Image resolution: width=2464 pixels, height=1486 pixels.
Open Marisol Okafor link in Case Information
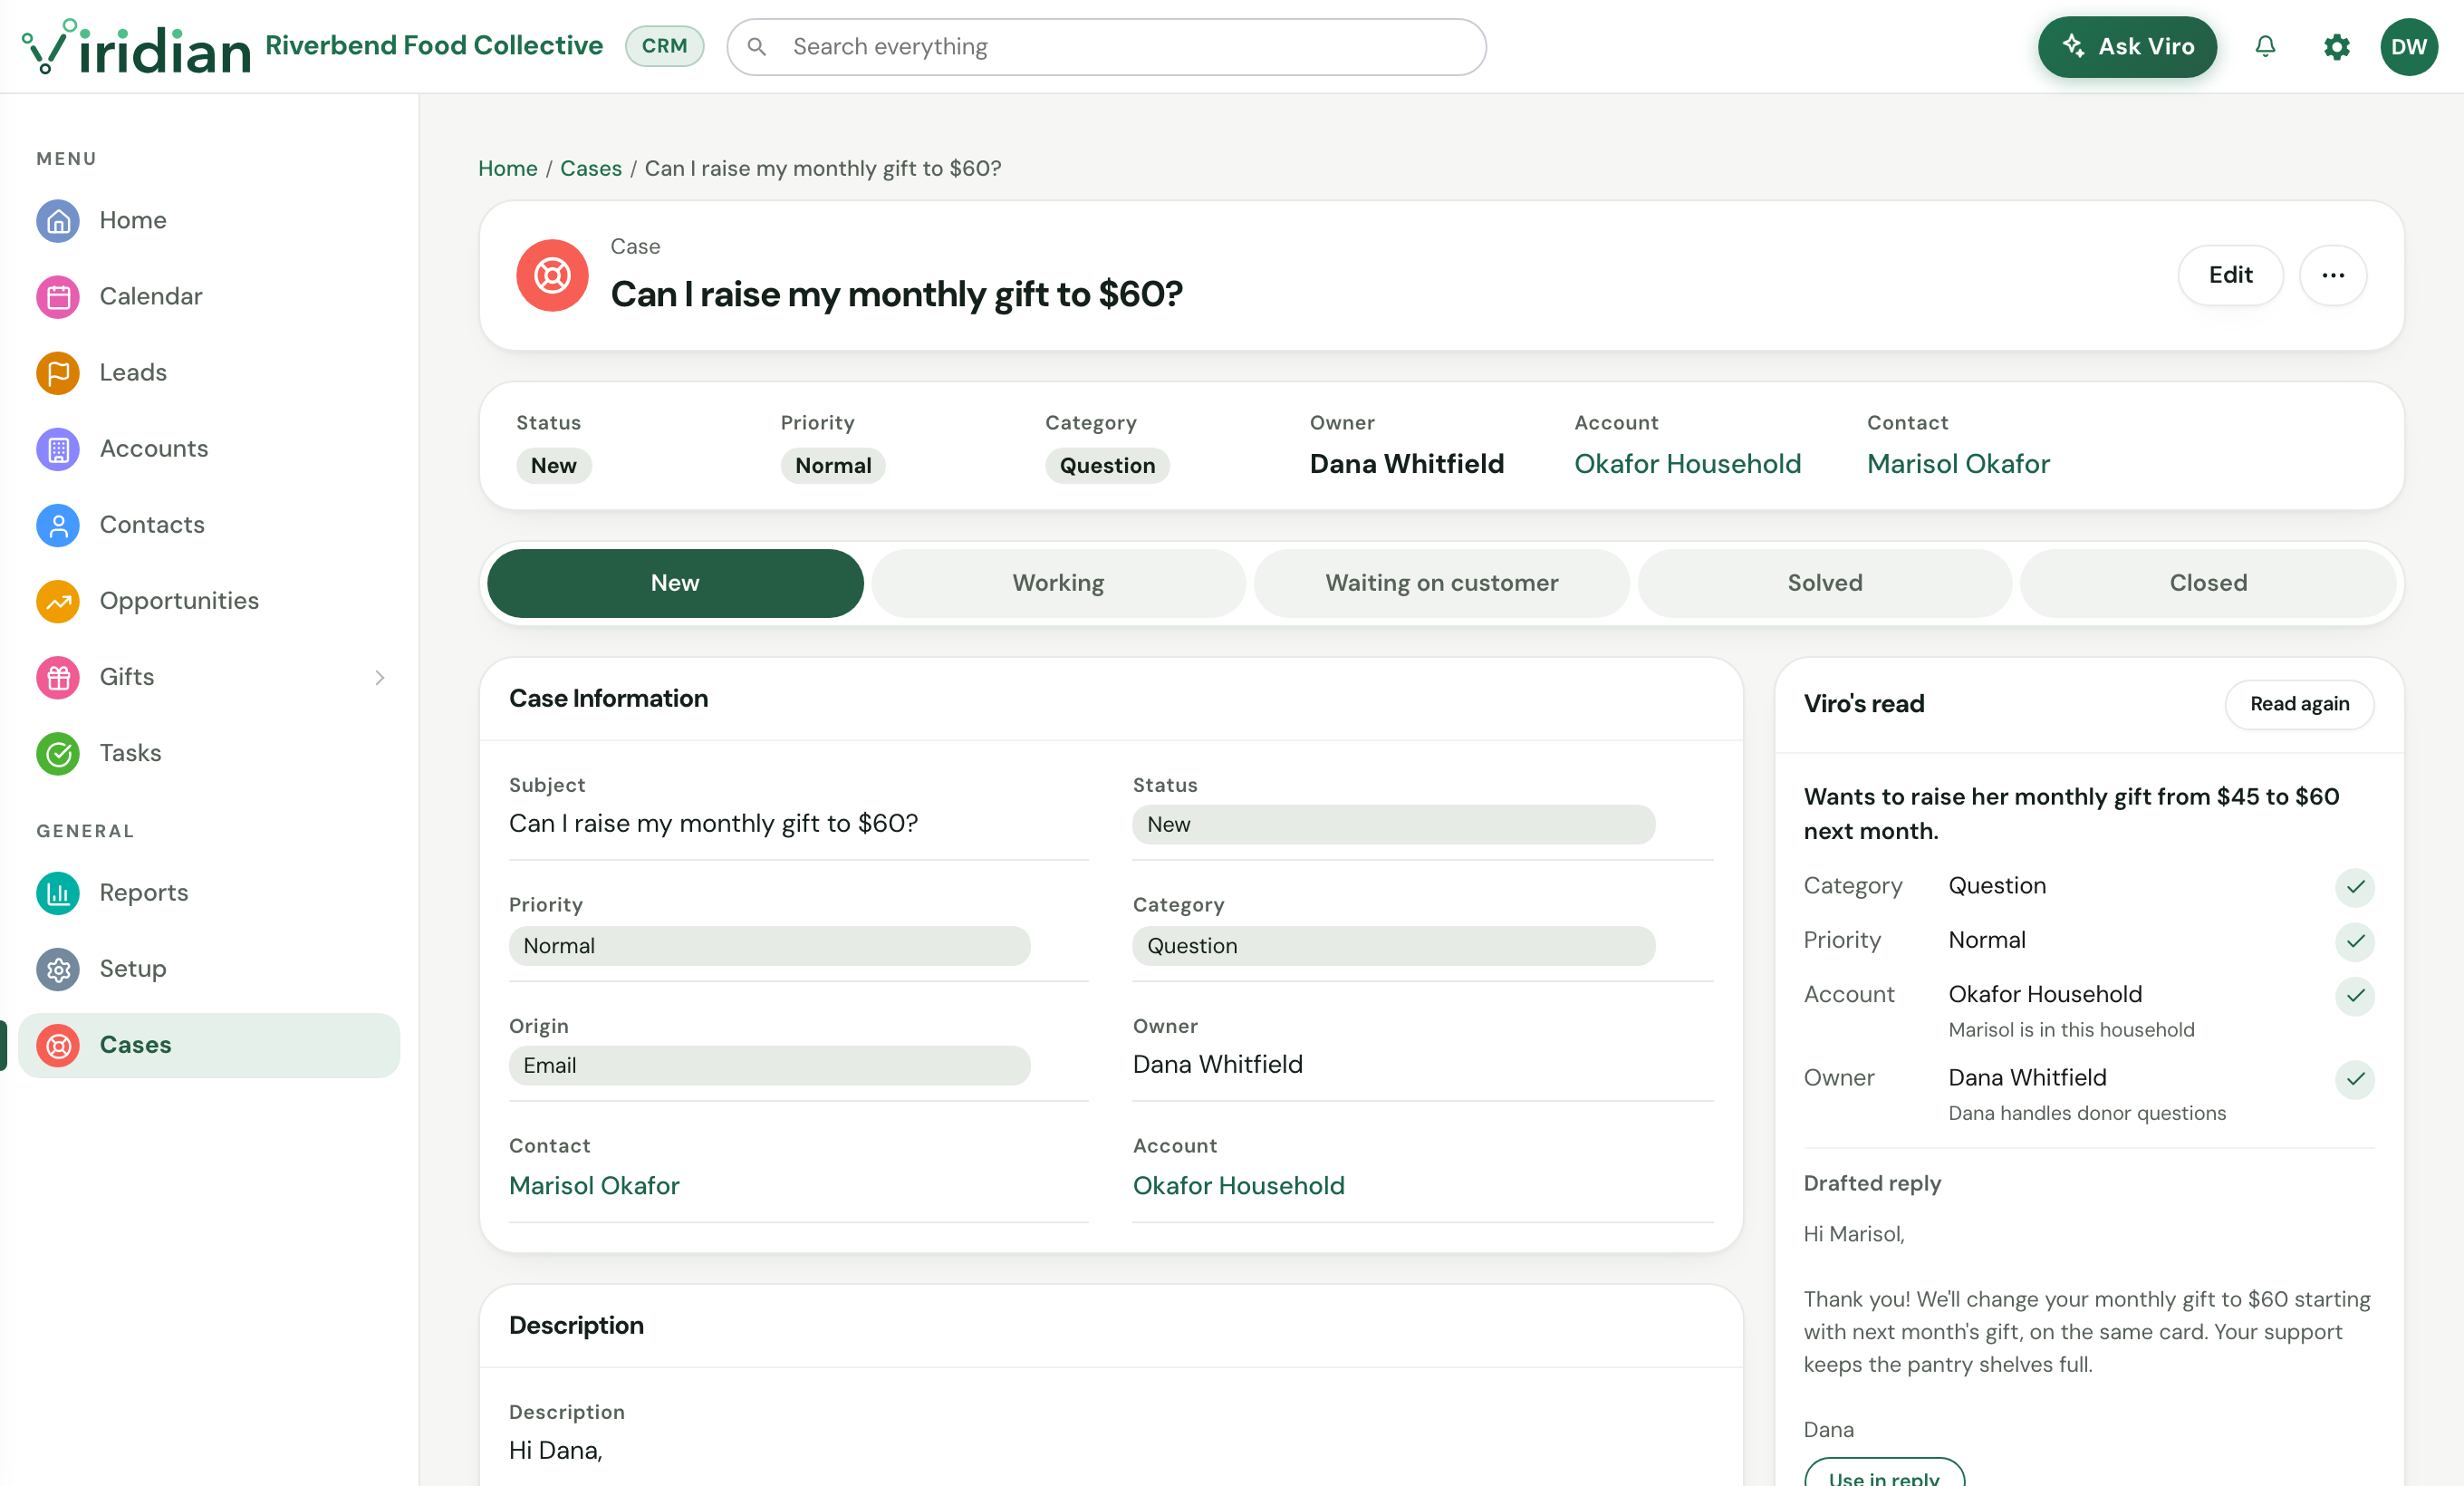[594, 1185]
